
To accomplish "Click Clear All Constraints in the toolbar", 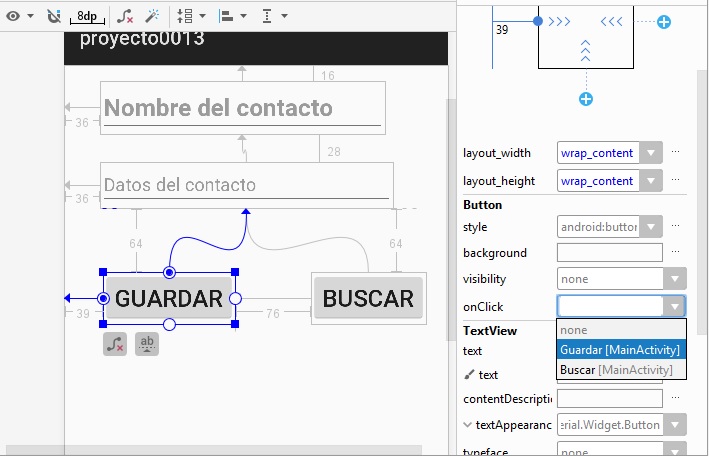I will click(x=124, y=16).
